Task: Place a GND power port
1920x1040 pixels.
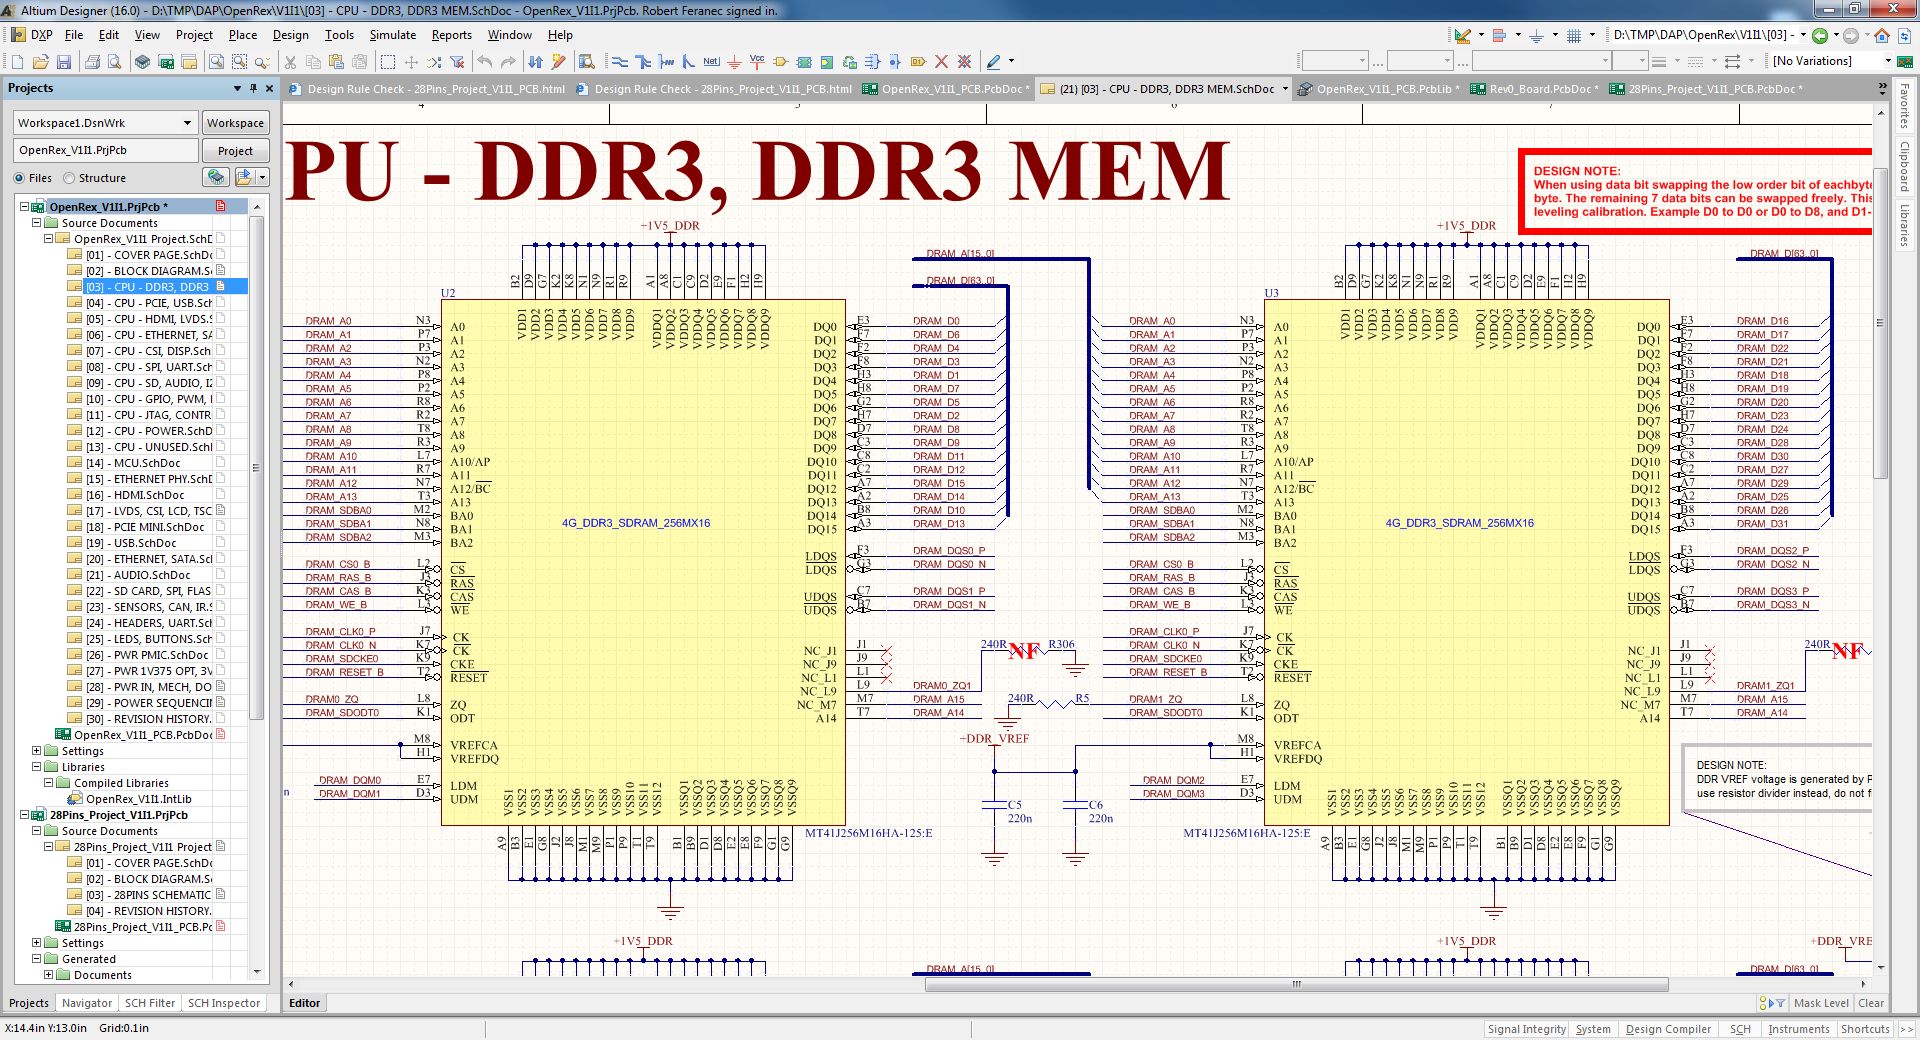Action: [734, 62]
